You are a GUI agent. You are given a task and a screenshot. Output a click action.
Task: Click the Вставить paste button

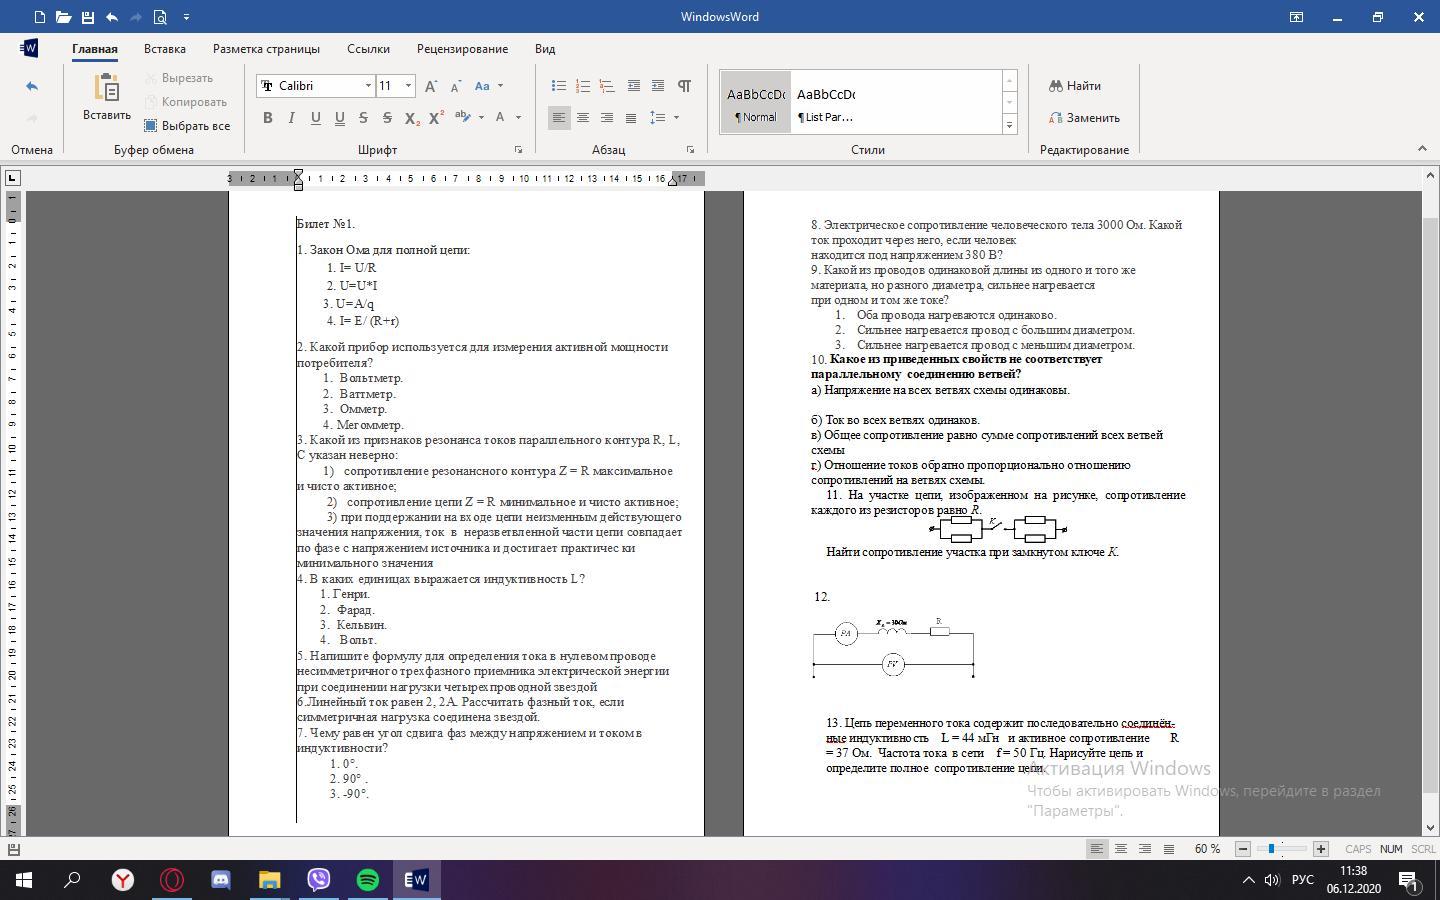107,99
